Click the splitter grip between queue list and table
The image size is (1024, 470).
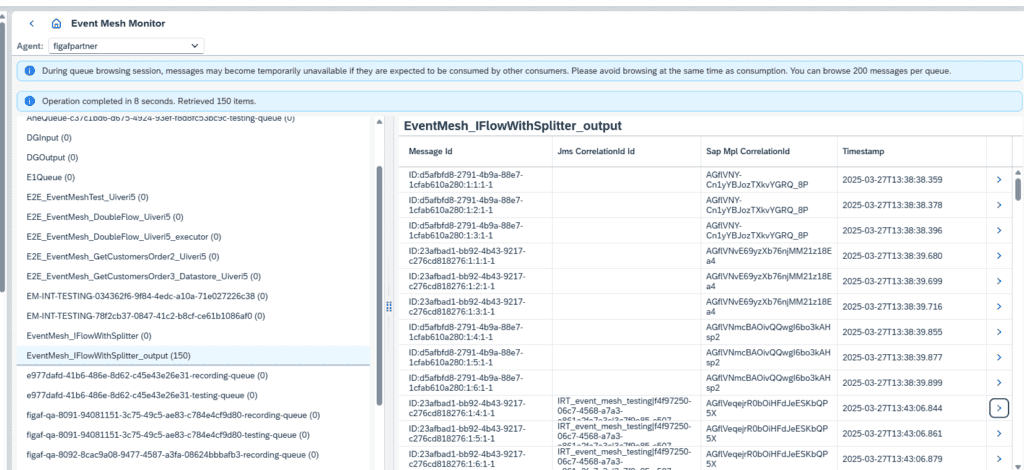[x=389, y=307]
